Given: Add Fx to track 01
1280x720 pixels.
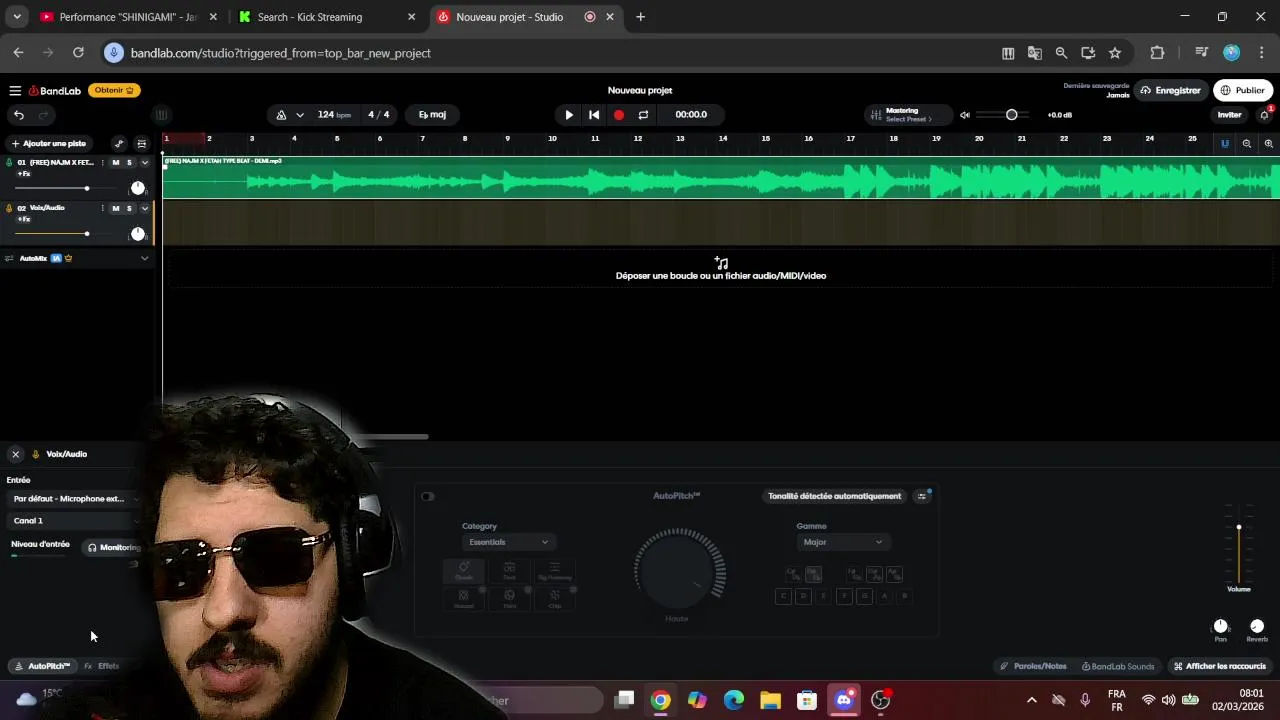Looking at the screenshot, I should pos(24,174).
